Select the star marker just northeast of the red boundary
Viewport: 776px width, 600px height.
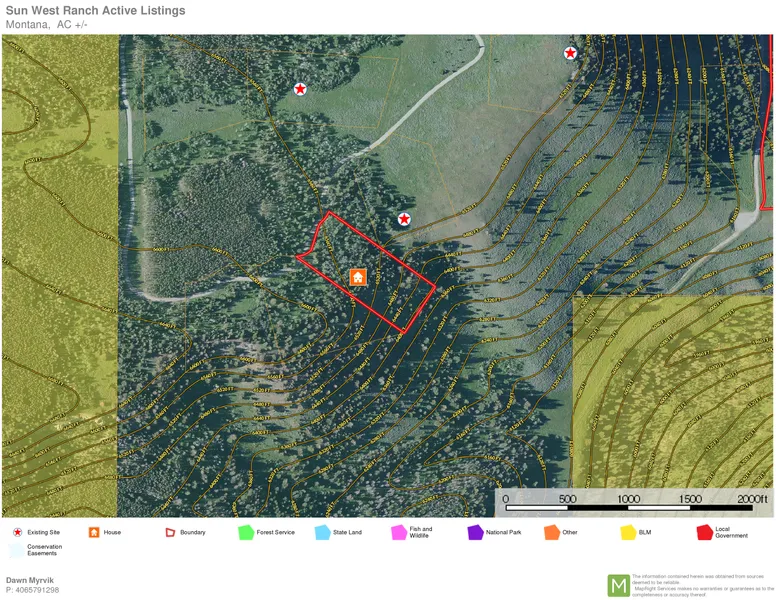[x=404, y=219]
